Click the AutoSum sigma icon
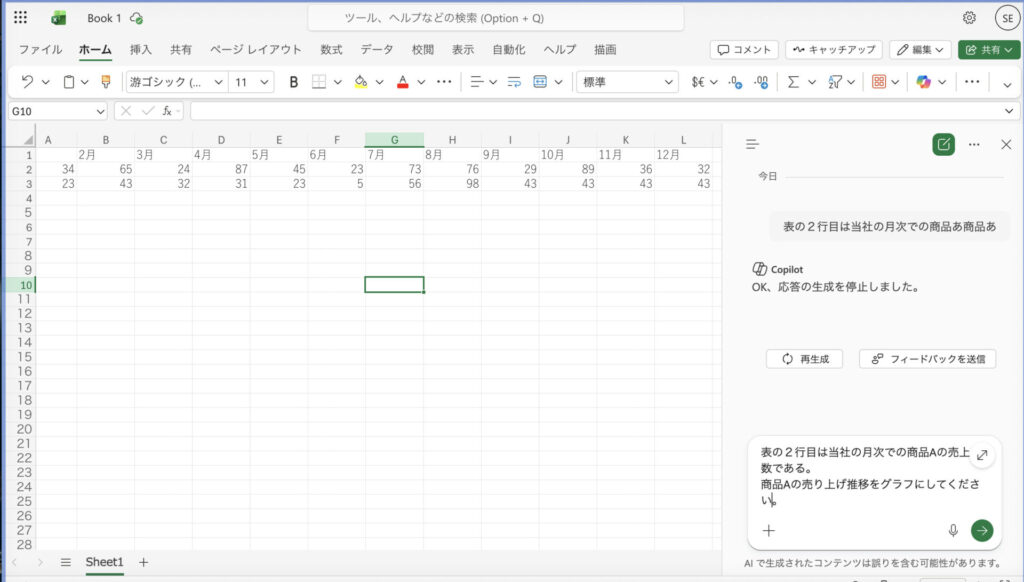The width and height of the screenshot is (1024, 582). pyautogui.click(x=793, y=82)
